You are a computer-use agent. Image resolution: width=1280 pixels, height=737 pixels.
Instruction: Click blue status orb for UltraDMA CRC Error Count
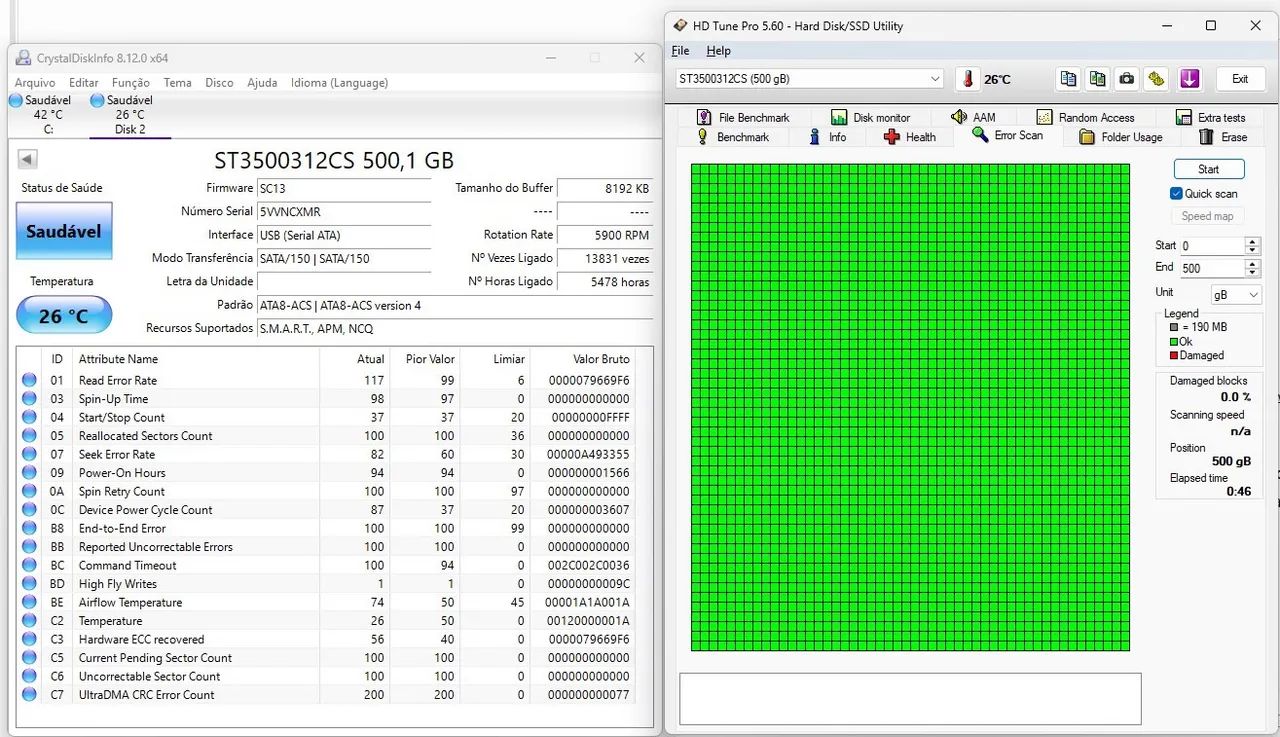click(29, 694)
